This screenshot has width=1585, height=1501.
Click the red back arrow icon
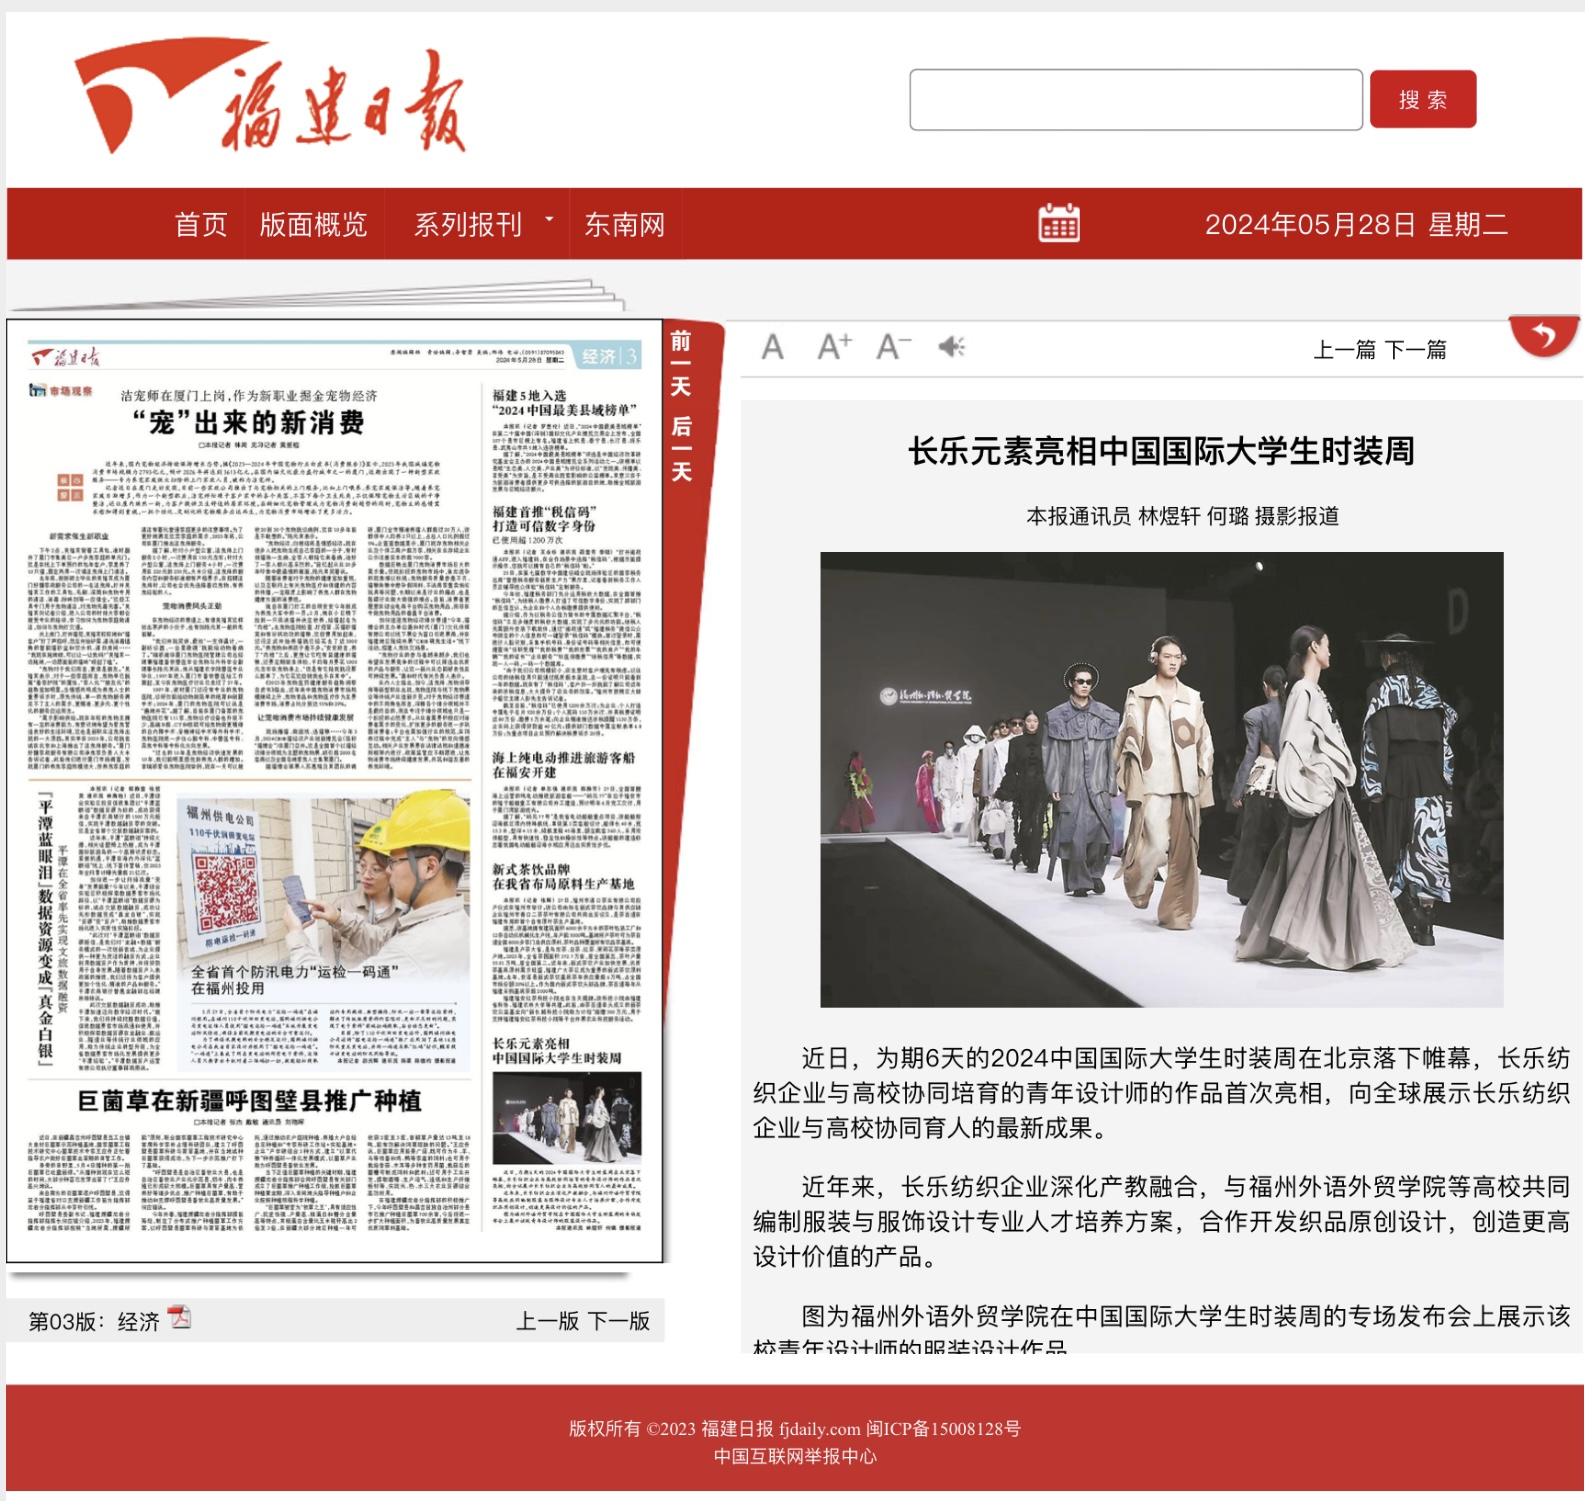click(x=1543, y=336)
